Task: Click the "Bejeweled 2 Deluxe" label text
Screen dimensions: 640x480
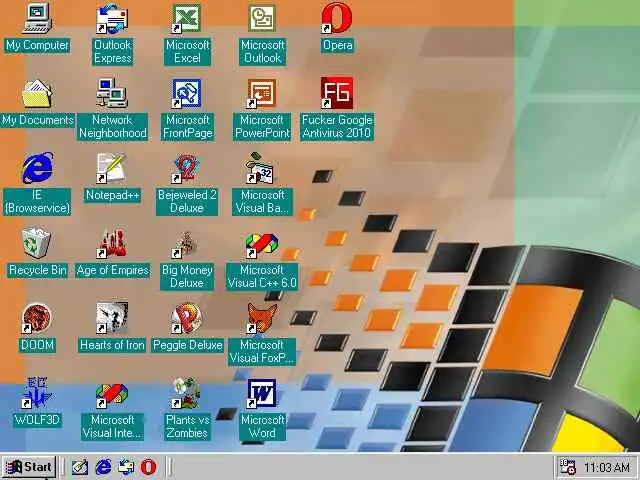Action: point(187,202)
